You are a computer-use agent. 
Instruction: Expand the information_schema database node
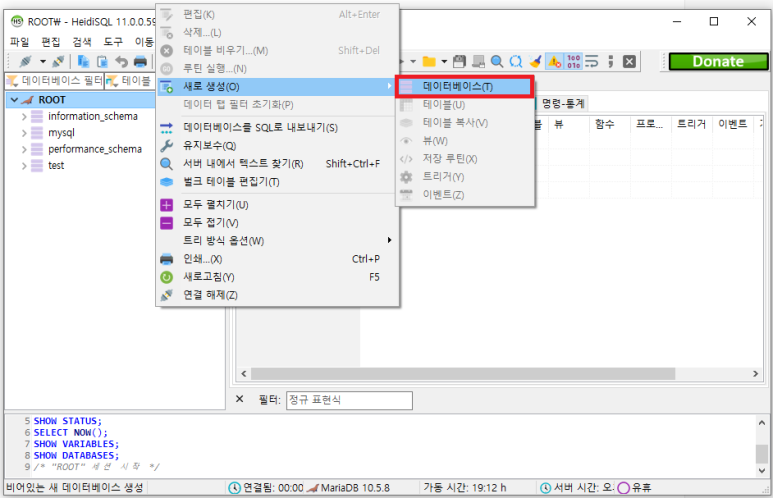tap(24, 117)
